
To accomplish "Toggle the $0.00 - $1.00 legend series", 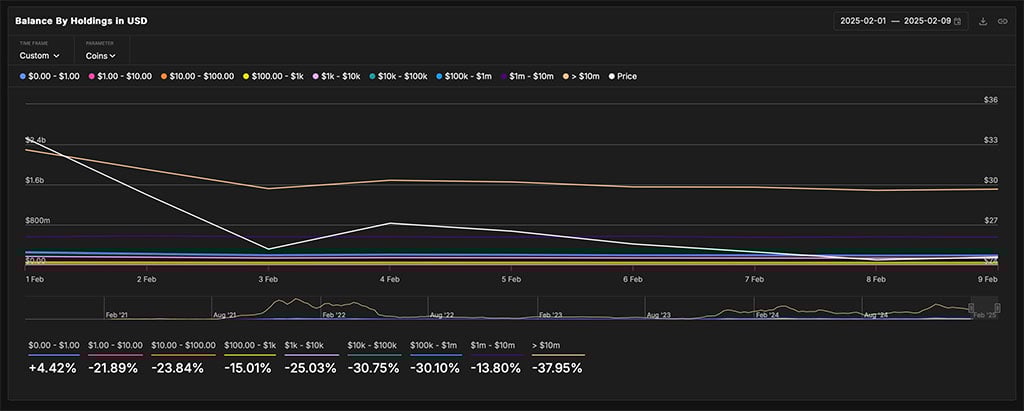I will pos(50,76).
